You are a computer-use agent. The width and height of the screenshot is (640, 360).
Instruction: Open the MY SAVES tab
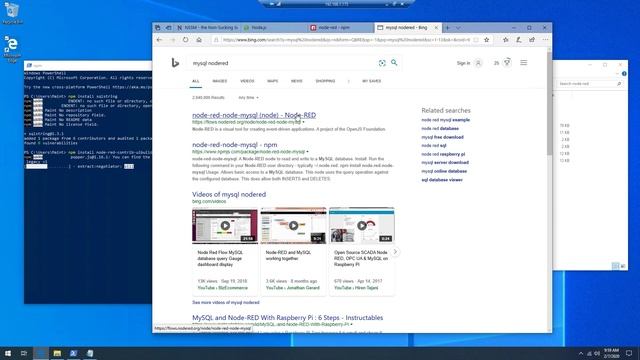[371, 81]
